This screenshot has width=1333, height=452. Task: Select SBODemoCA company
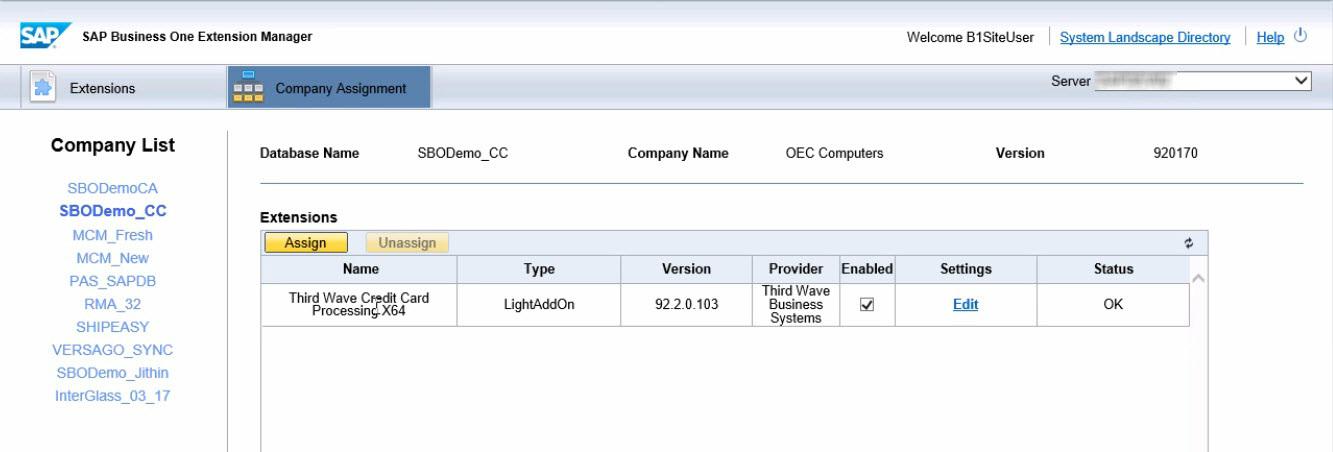[113, 188]
